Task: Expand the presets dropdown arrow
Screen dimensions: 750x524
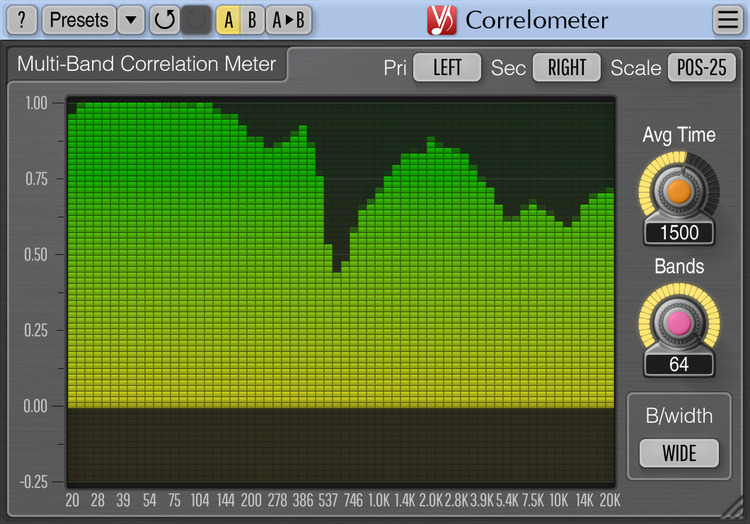Action: tap(131, 20)
